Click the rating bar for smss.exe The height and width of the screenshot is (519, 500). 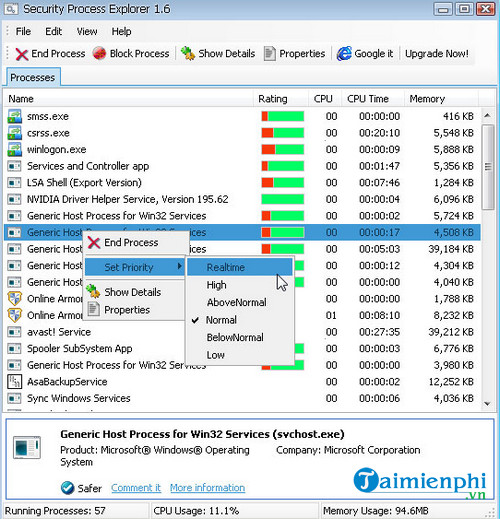coord(283,116)
